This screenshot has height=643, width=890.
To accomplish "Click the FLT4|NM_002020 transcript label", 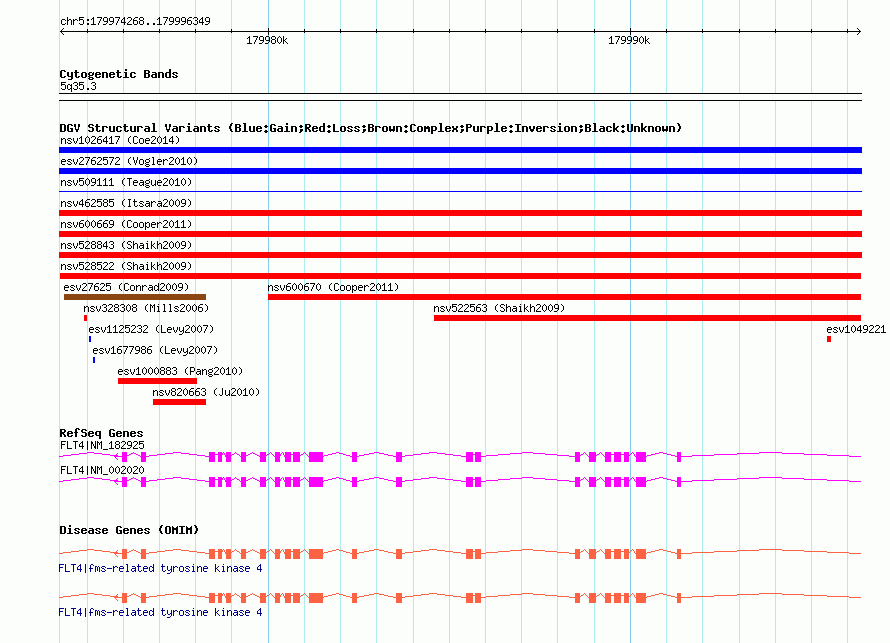I will (x=102, y=470).
